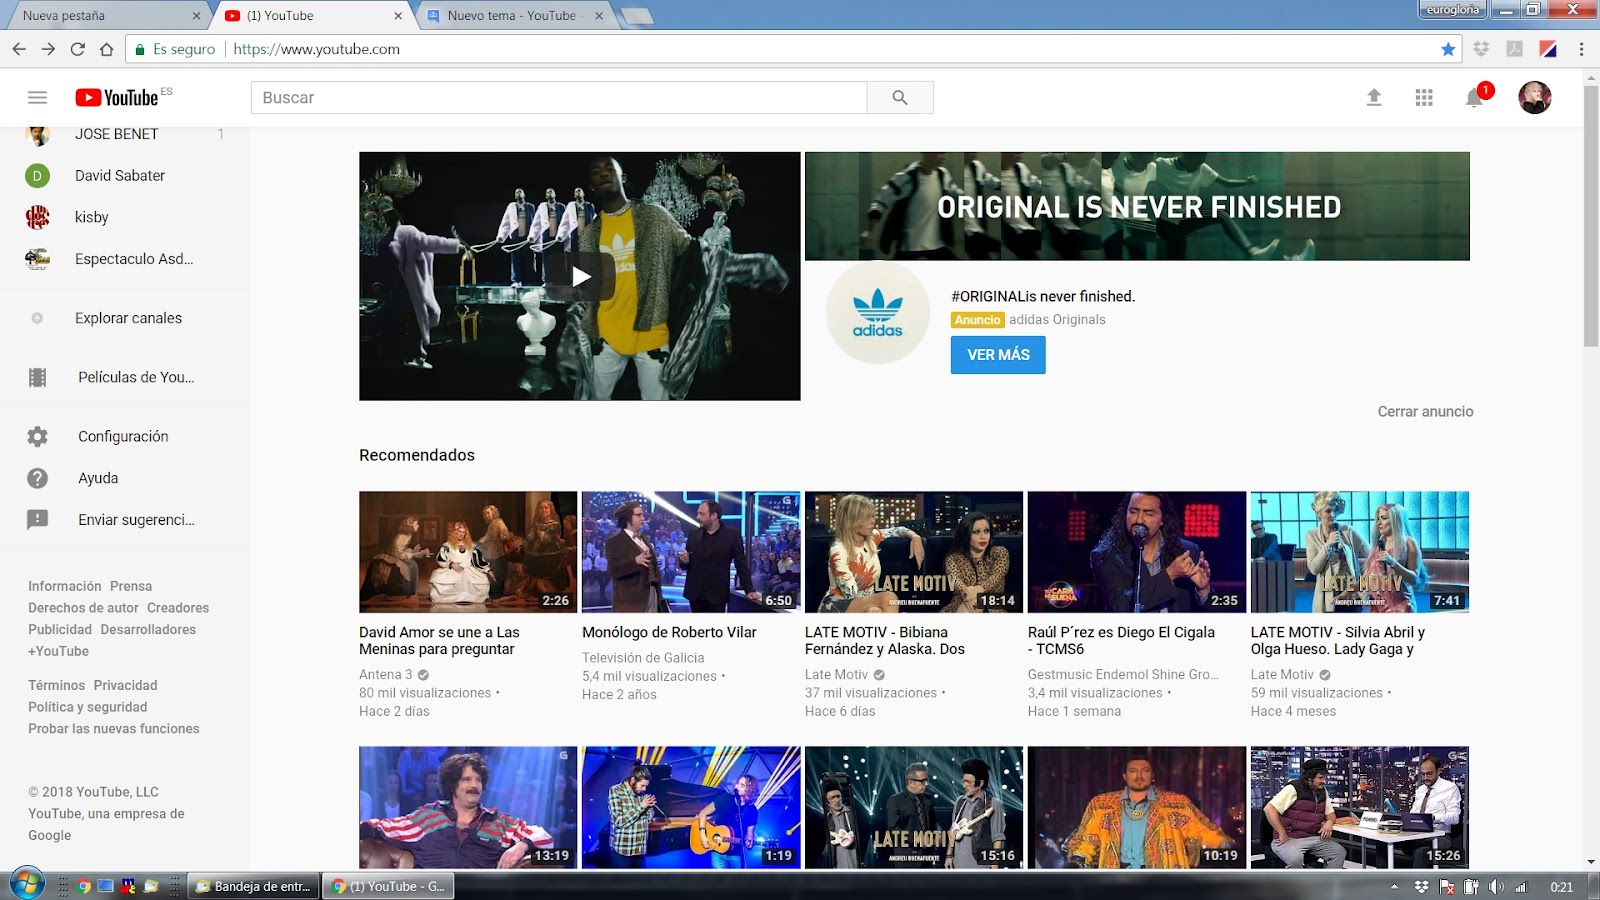This screenshot has height=900, width=1600.
Task: Open the Televisión de Galicia channel link
Action: (x=643, y=658)
